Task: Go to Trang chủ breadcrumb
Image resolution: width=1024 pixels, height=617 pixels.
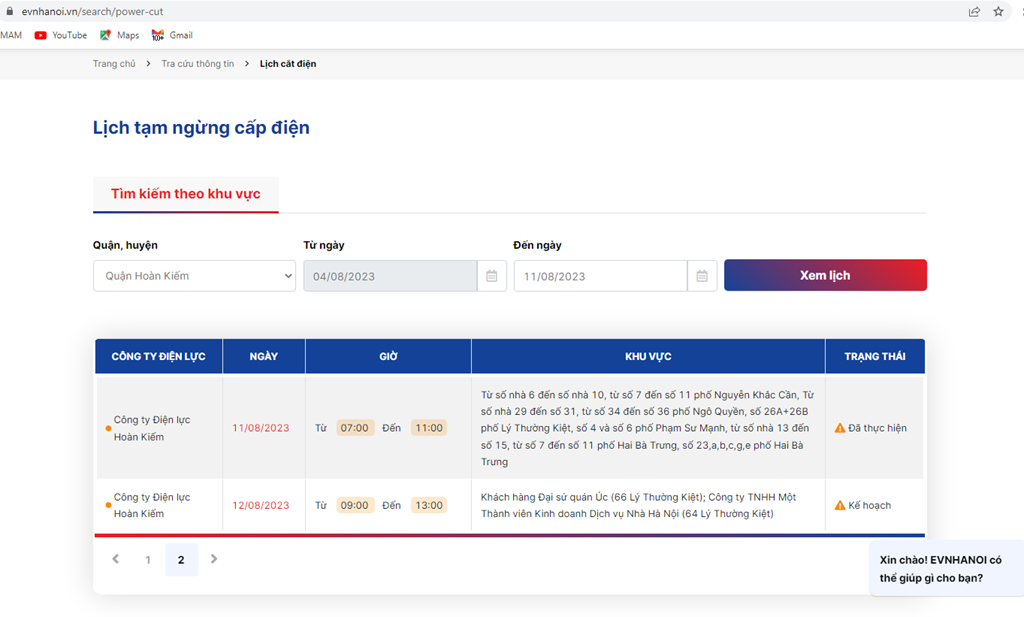Action: (x=114, y=64)
